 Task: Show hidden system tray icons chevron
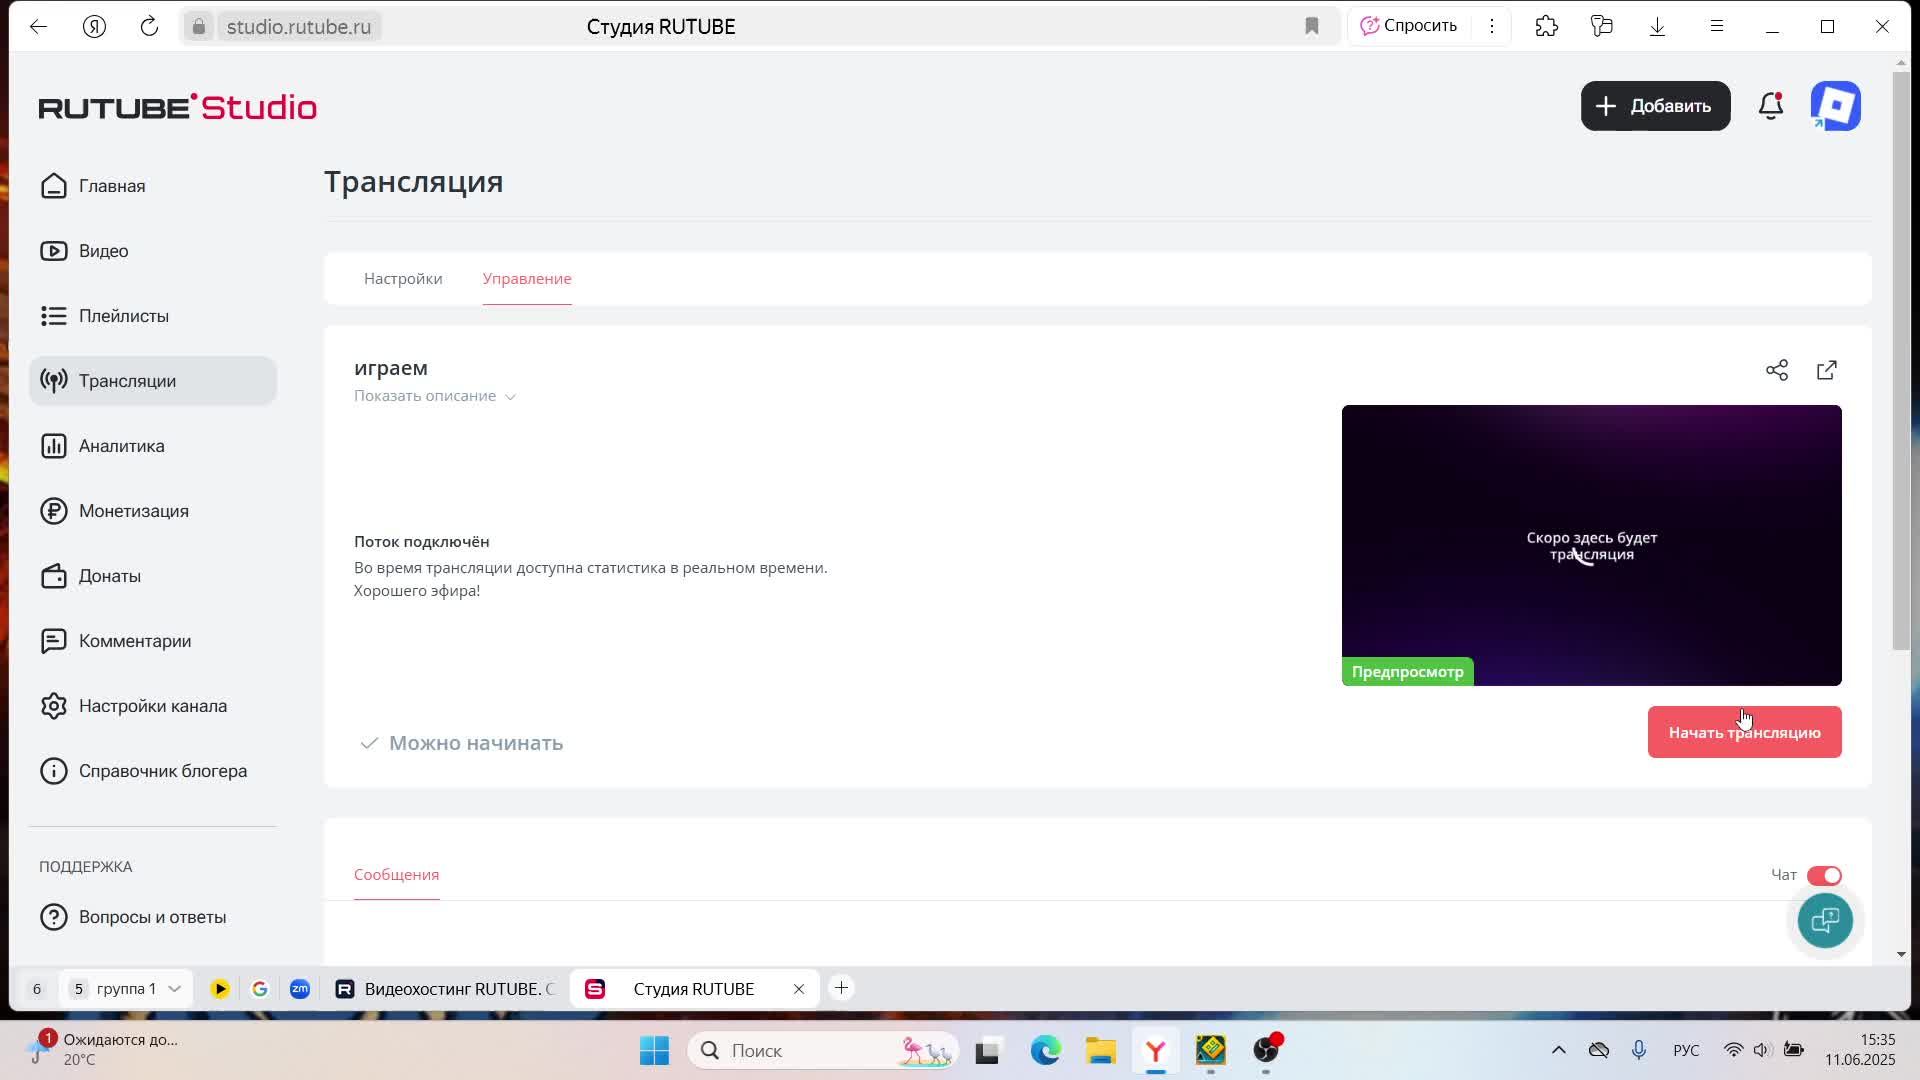1558,1050
